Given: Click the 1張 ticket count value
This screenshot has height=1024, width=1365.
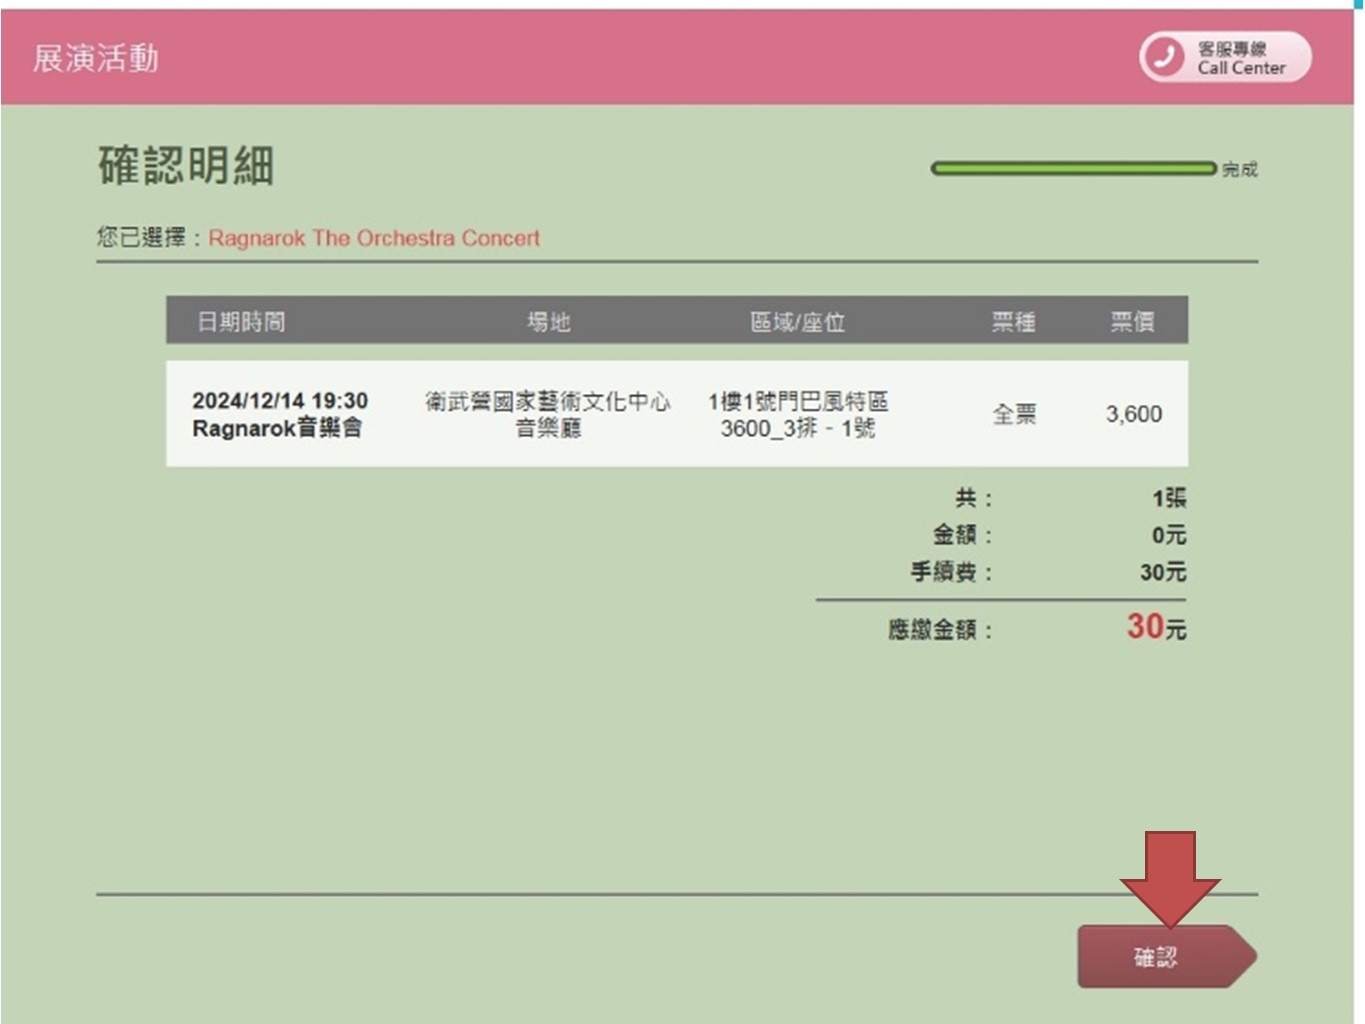Looking at the screenshot, I should [x=1169, y=498].
